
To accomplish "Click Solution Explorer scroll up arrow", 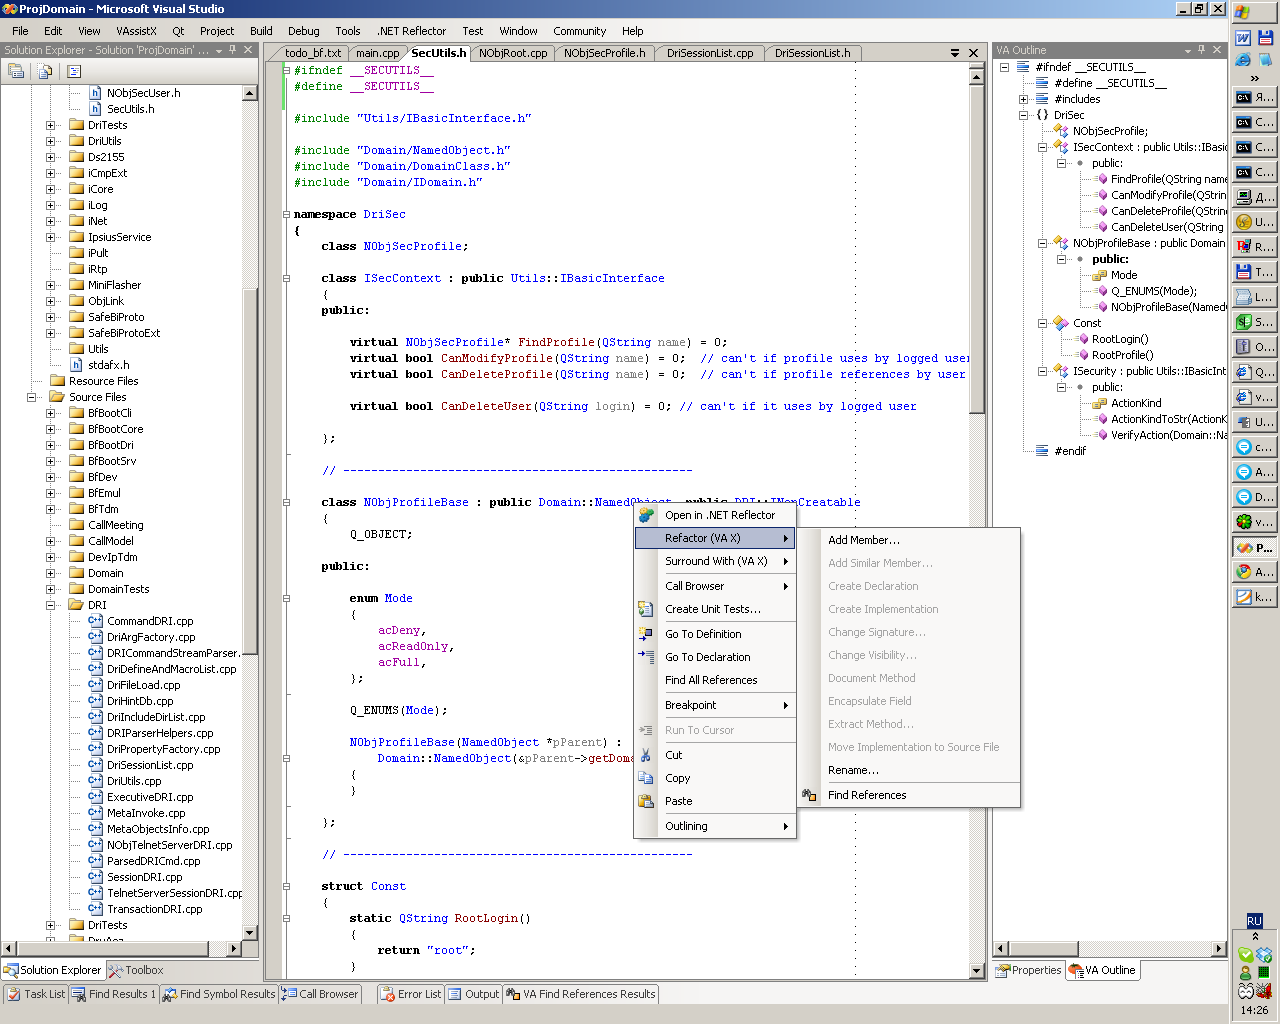I will click(250, 93).
